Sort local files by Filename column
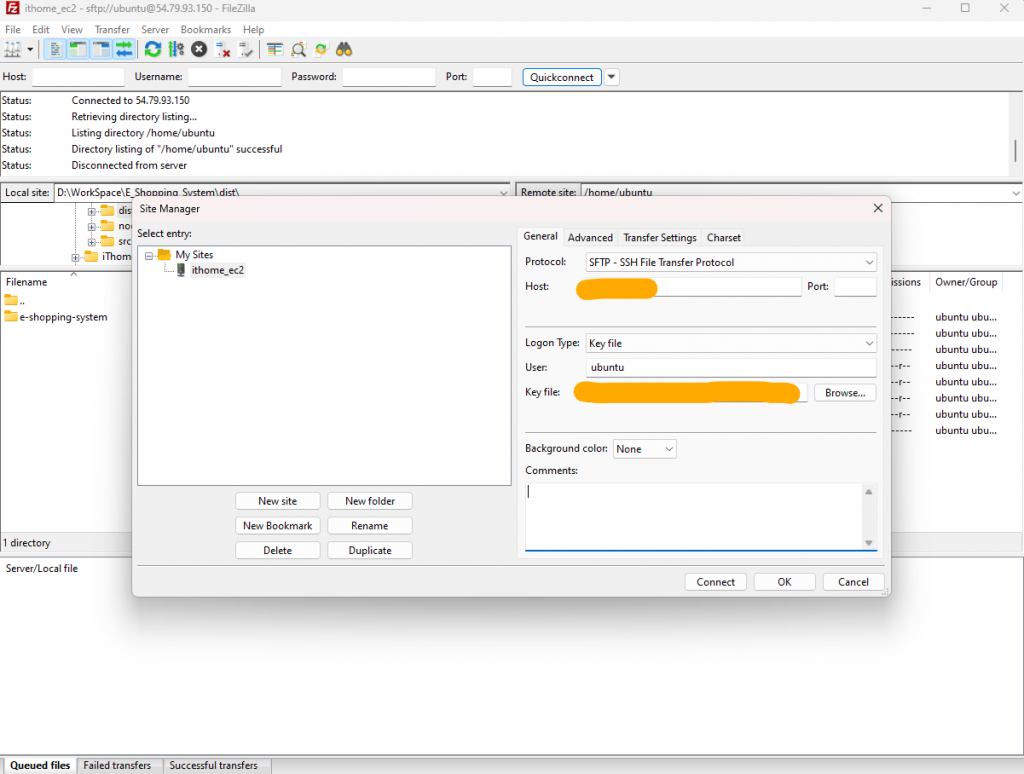The height and width of the screenshot is (774, 1024). coord(26,282)
